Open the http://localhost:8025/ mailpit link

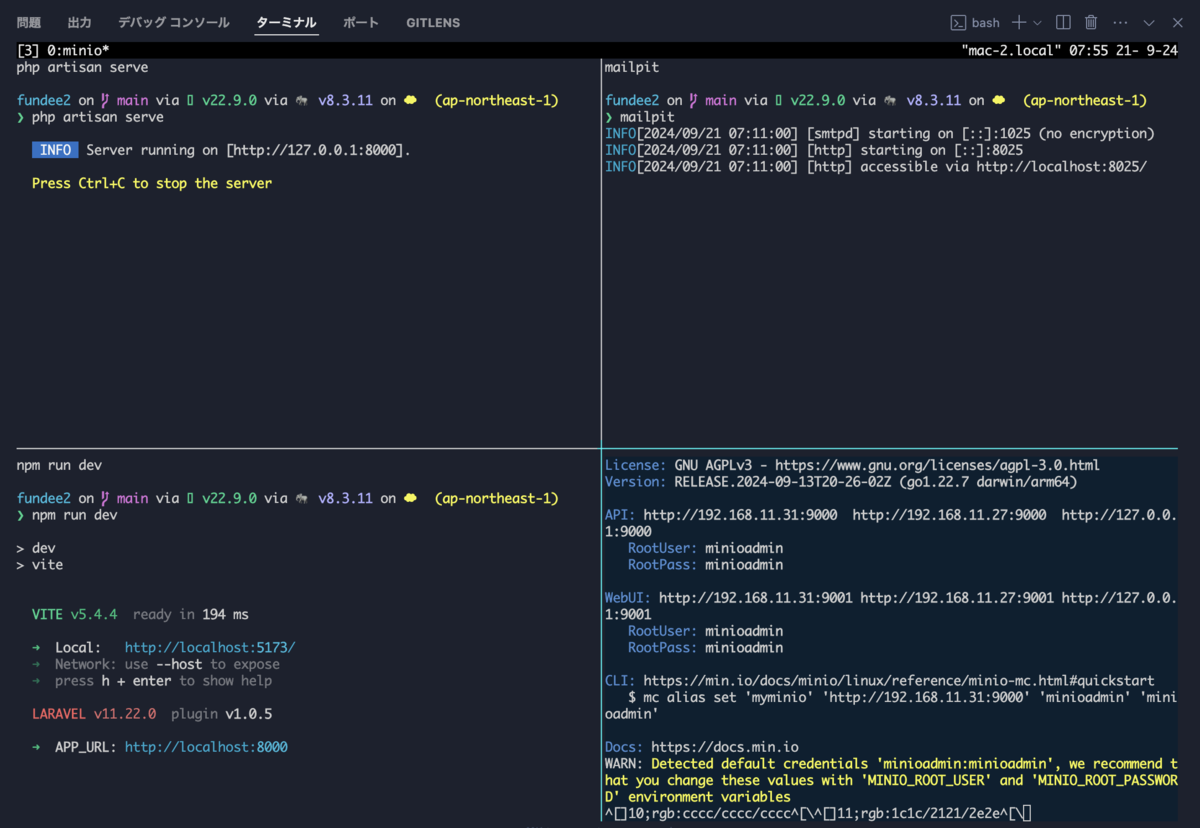[x=1061, y=167]
